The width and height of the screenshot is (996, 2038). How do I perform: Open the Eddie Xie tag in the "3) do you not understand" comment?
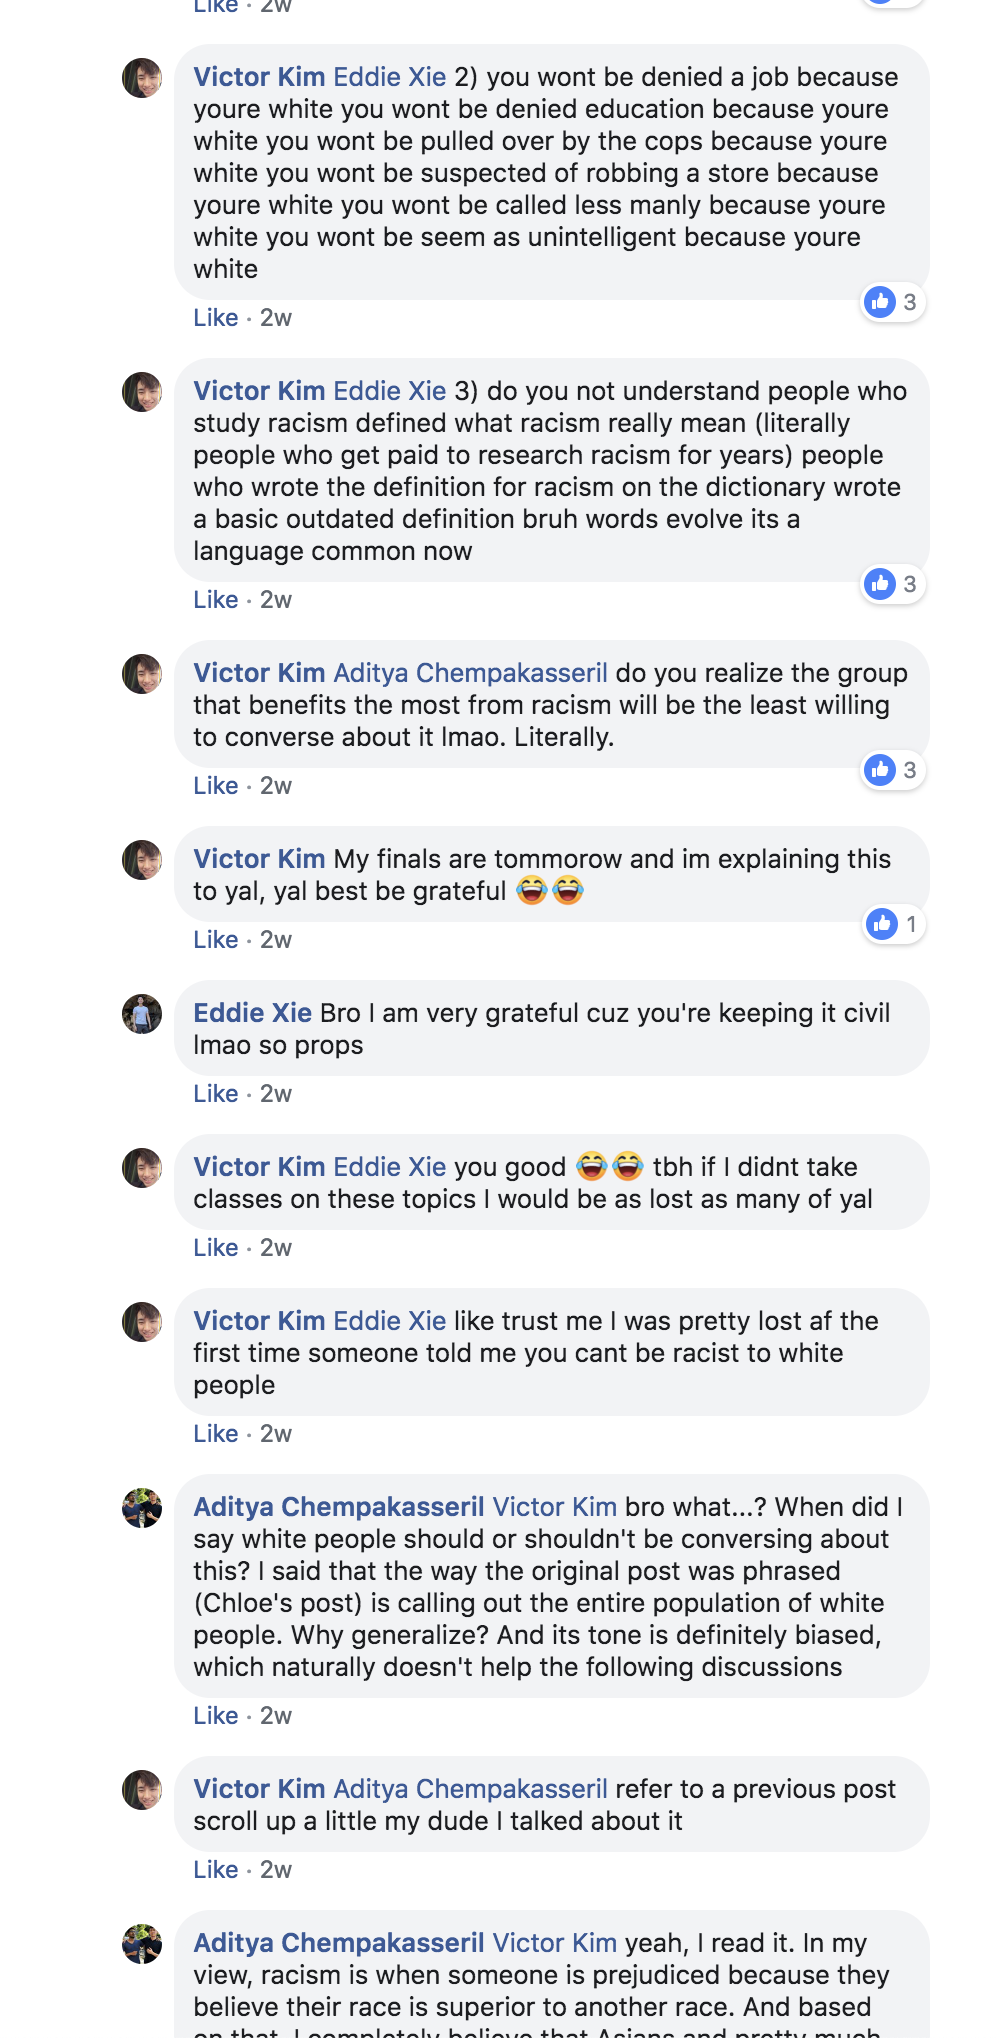(x=390, y=391)
